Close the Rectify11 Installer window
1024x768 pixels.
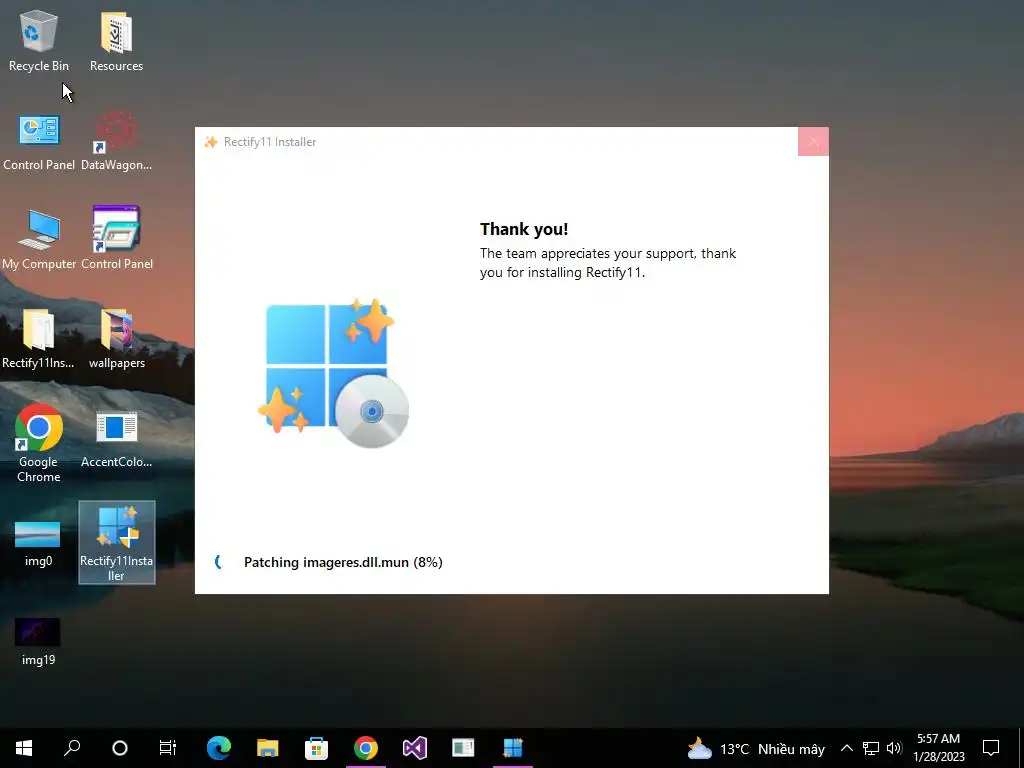coord(813,142)
